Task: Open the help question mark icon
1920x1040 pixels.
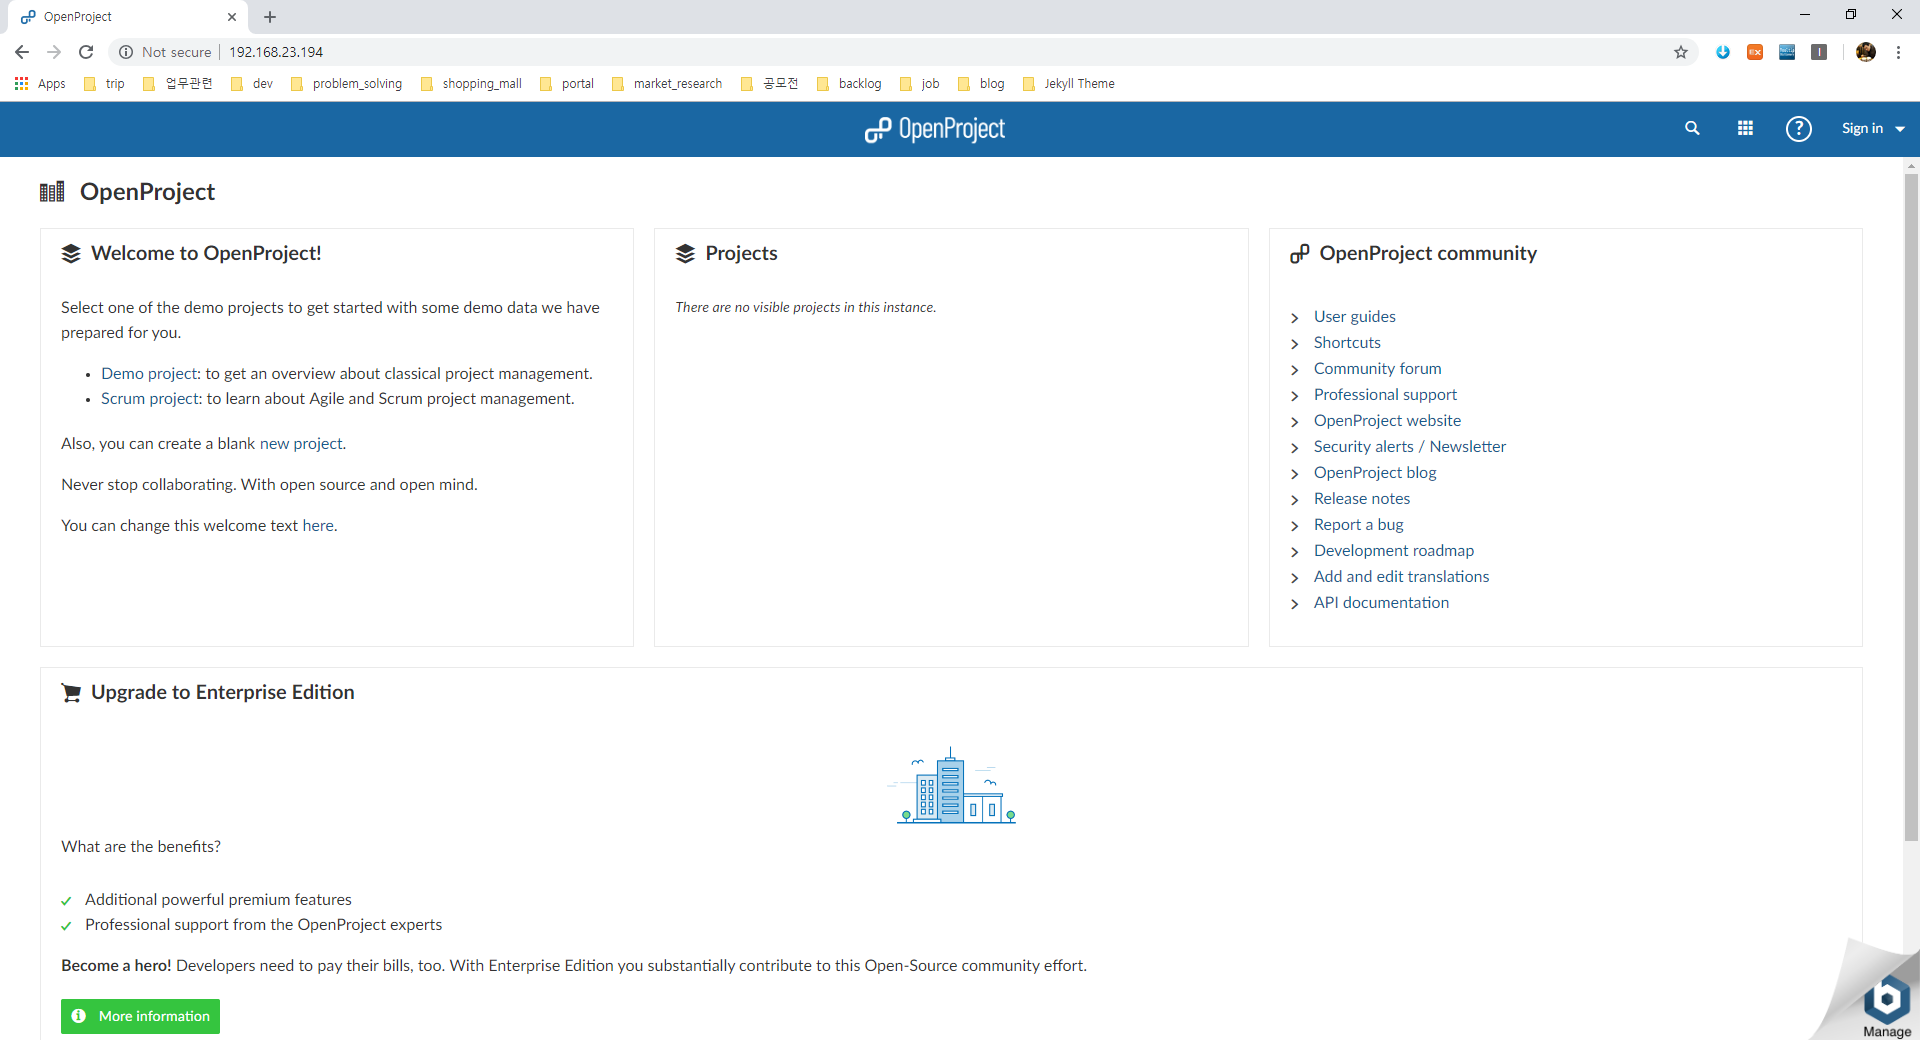Action: [x=1798, y=128]
